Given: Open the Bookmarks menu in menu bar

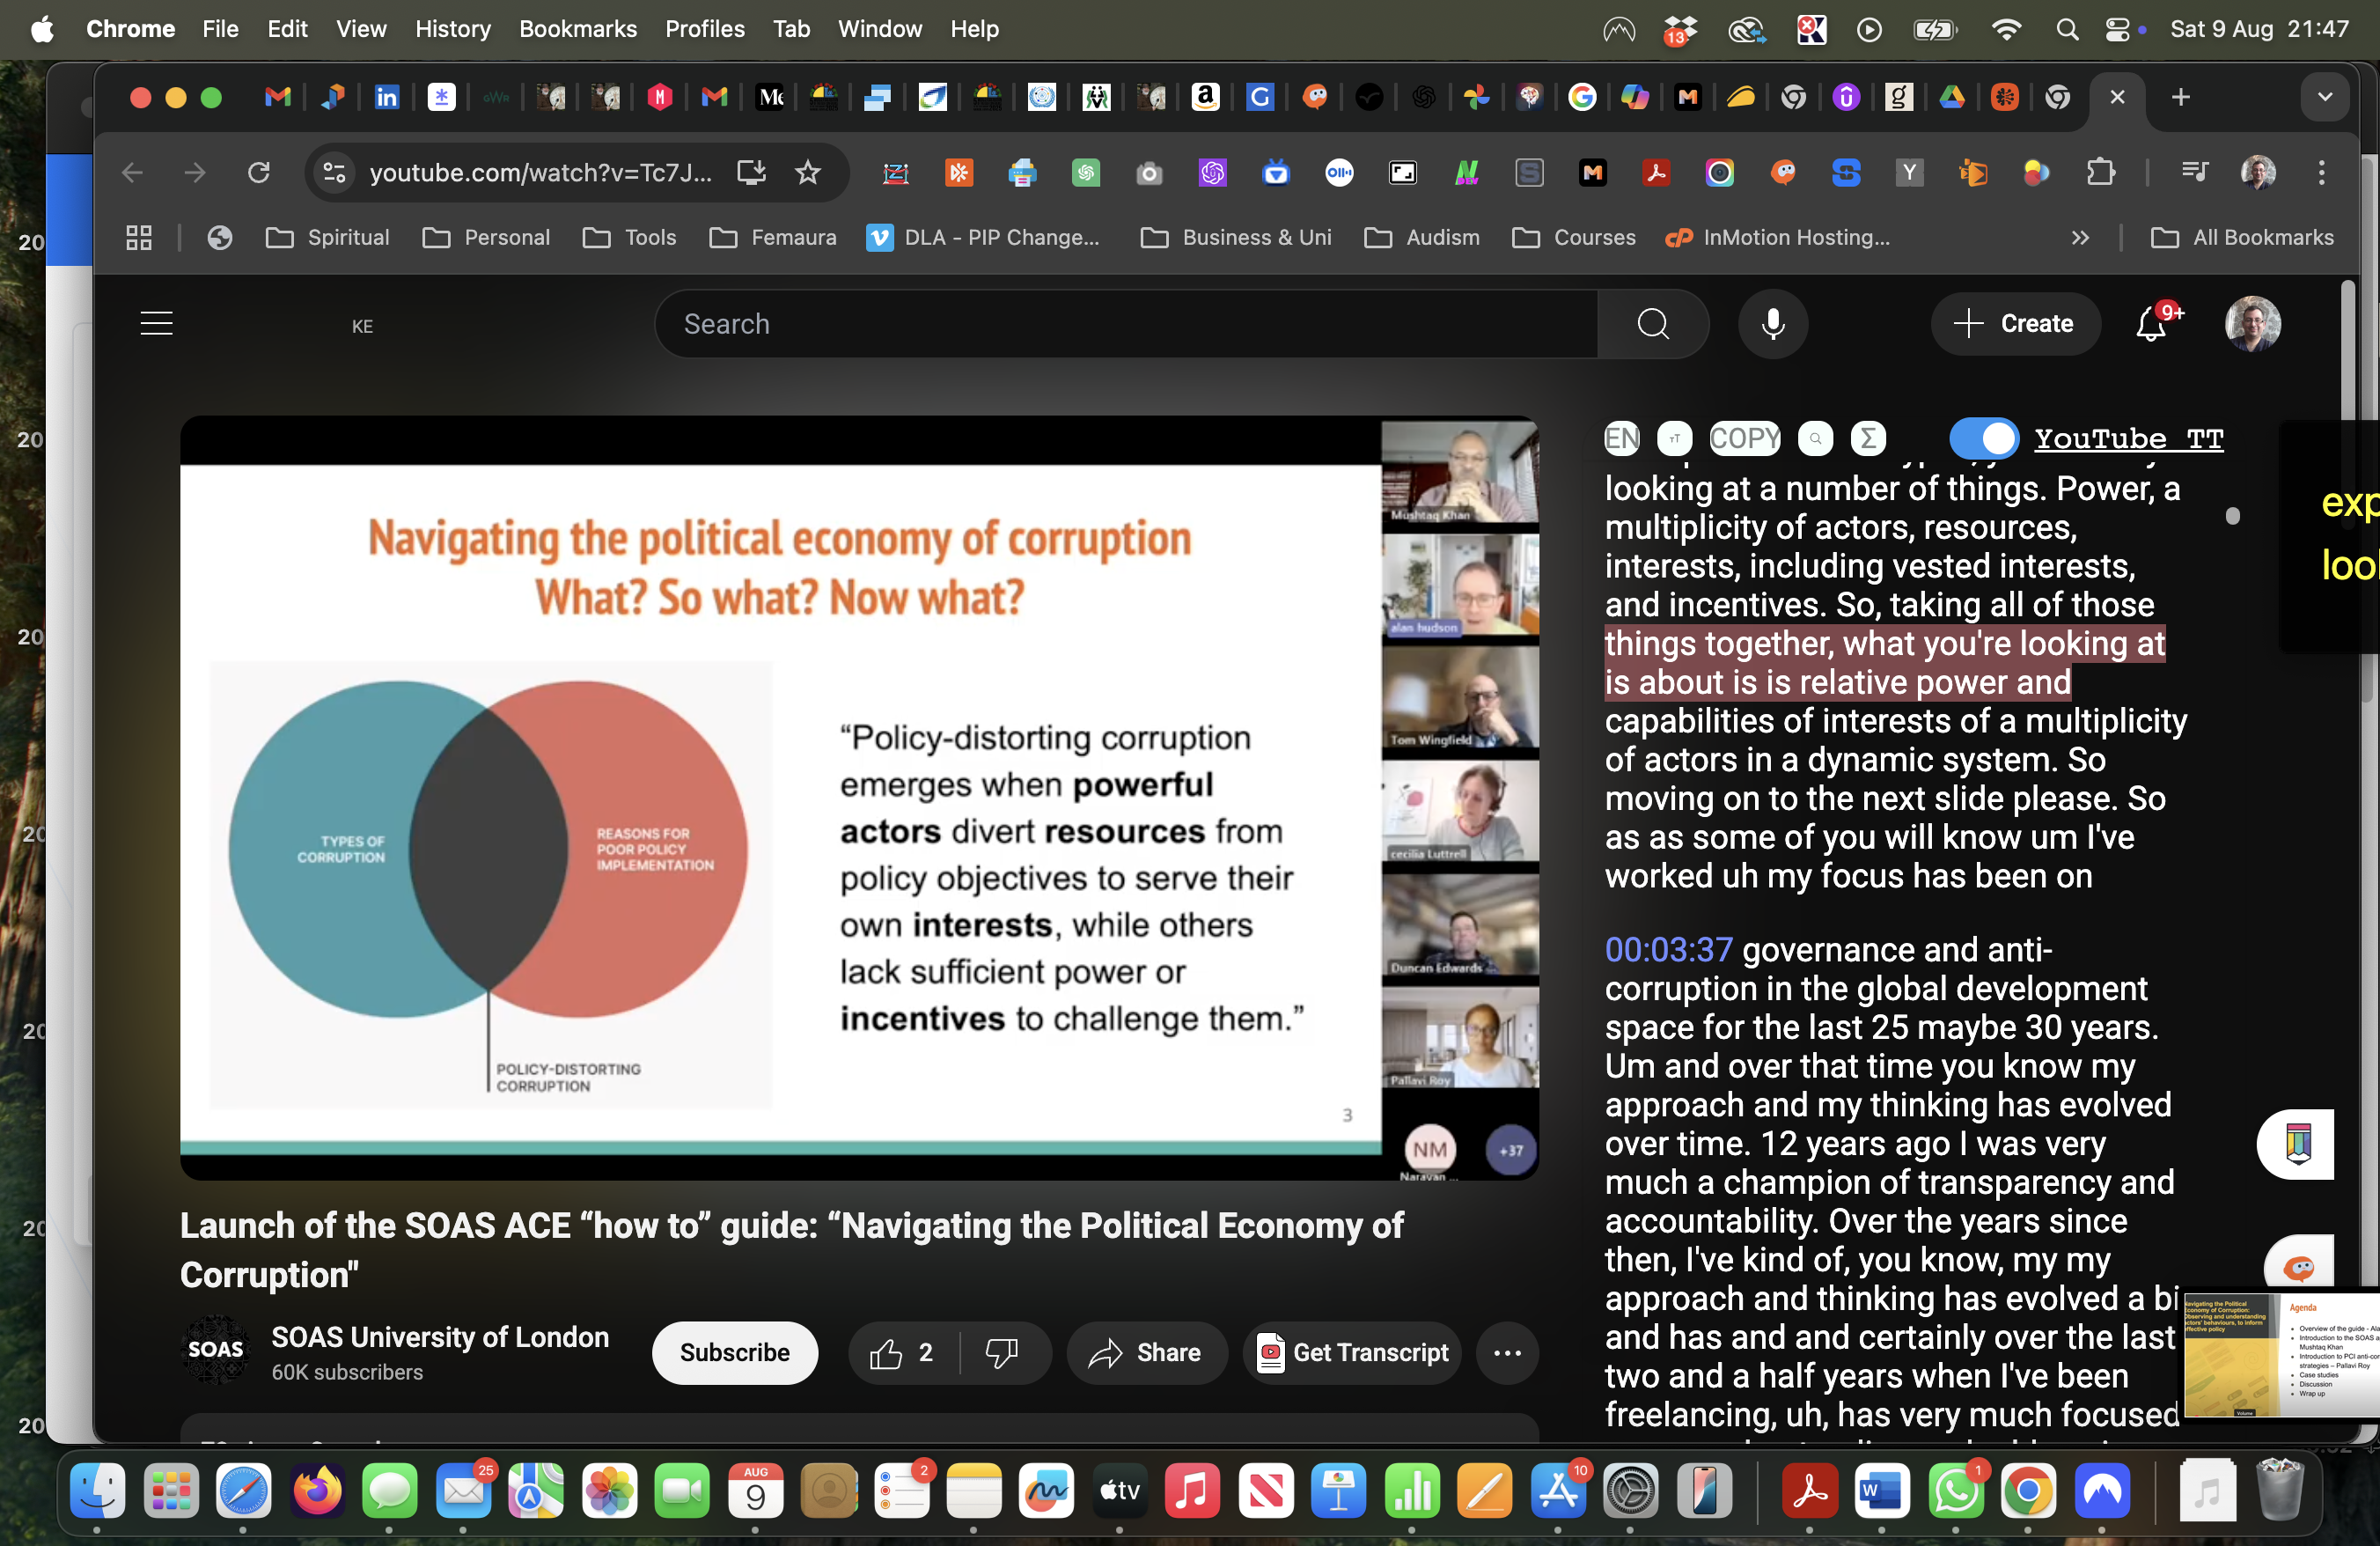Looking at the screenshot, I should pyautogui.click(x=578, y=29).
